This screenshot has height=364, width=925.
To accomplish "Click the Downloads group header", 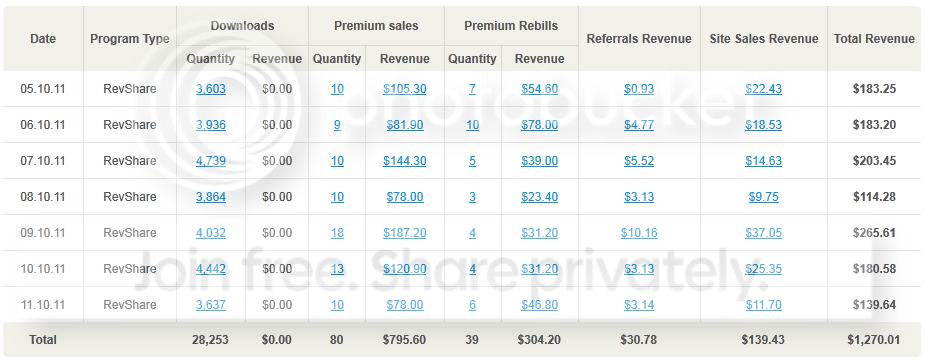I will [x=242, y=26].
